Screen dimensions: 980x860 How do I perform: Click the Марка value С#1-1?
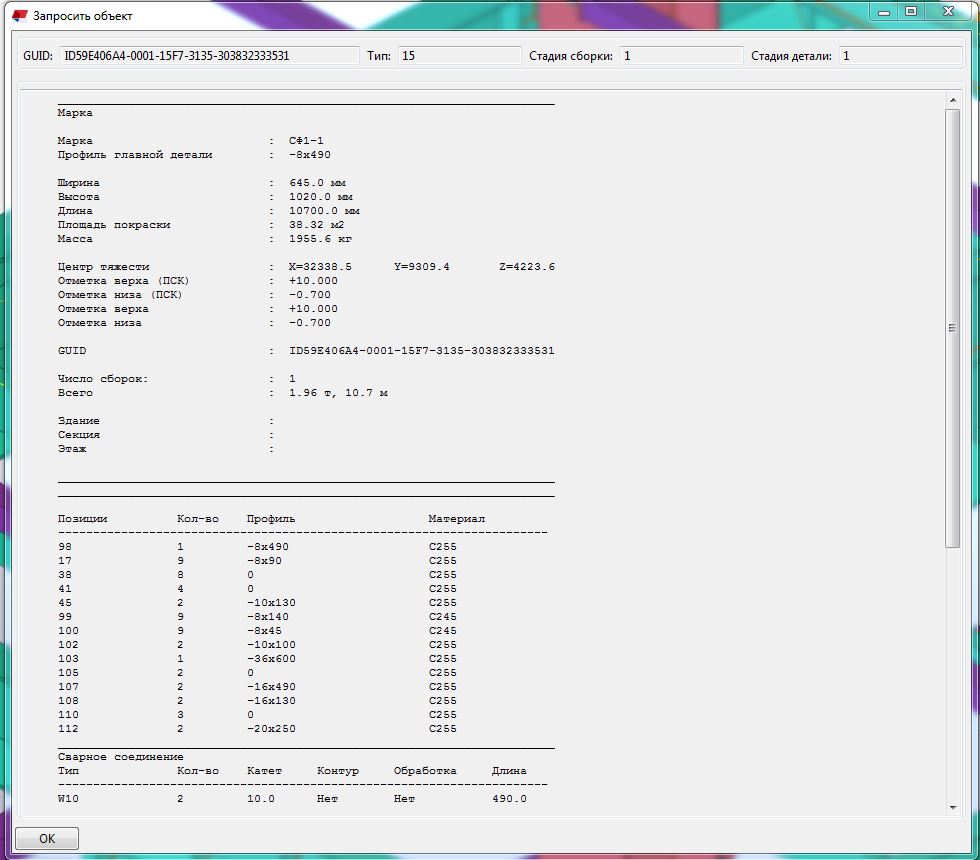[x=306, y=141]
